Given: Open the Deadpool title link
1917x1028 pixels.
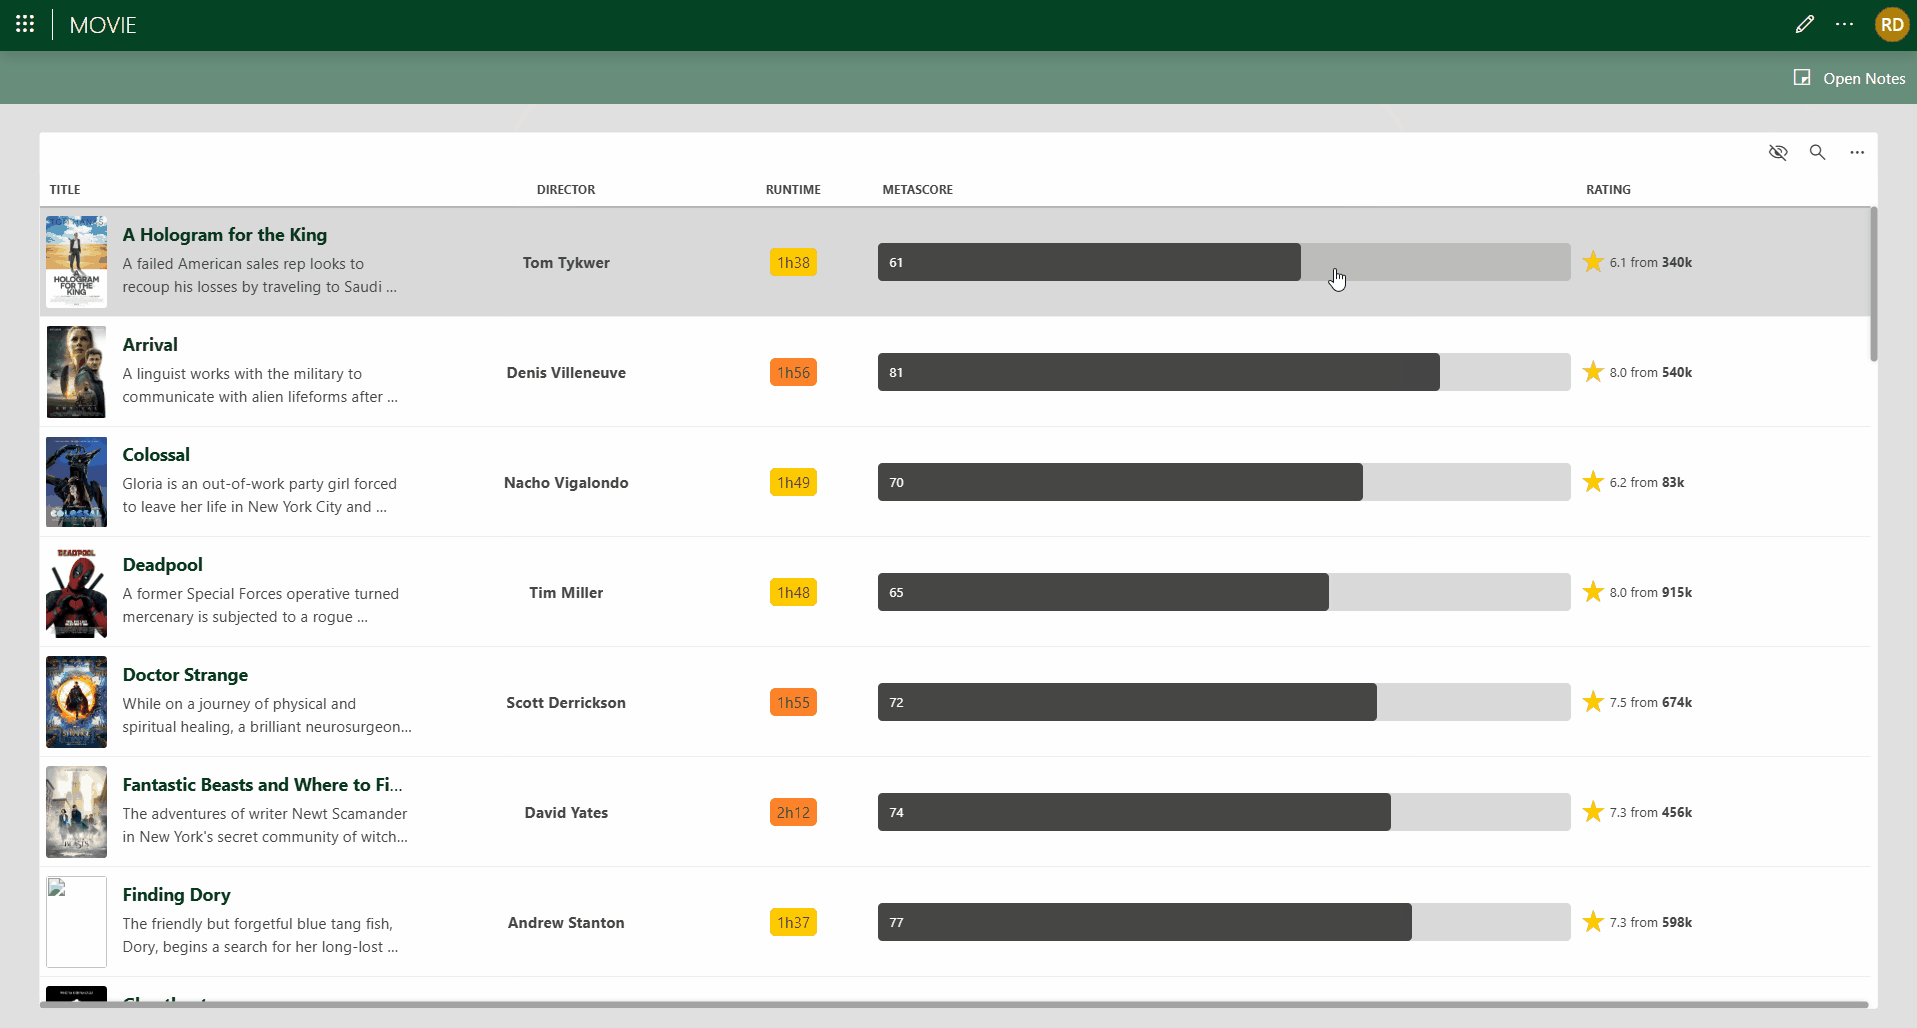Looking at the screenshot, I should pyautogui.click(x=162, y=565).
